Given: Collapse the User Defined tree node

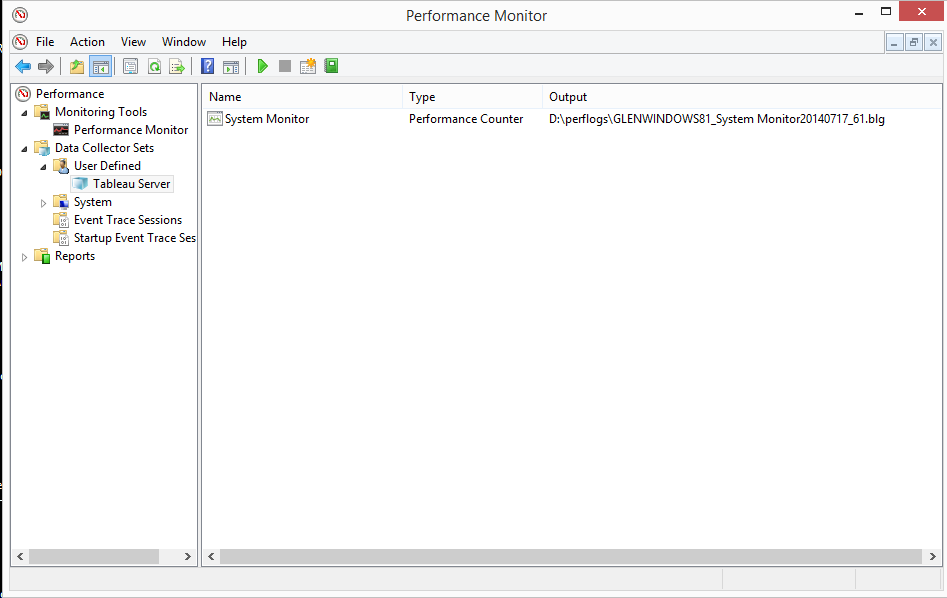Looking at the screenshot, I should [43, 166].
